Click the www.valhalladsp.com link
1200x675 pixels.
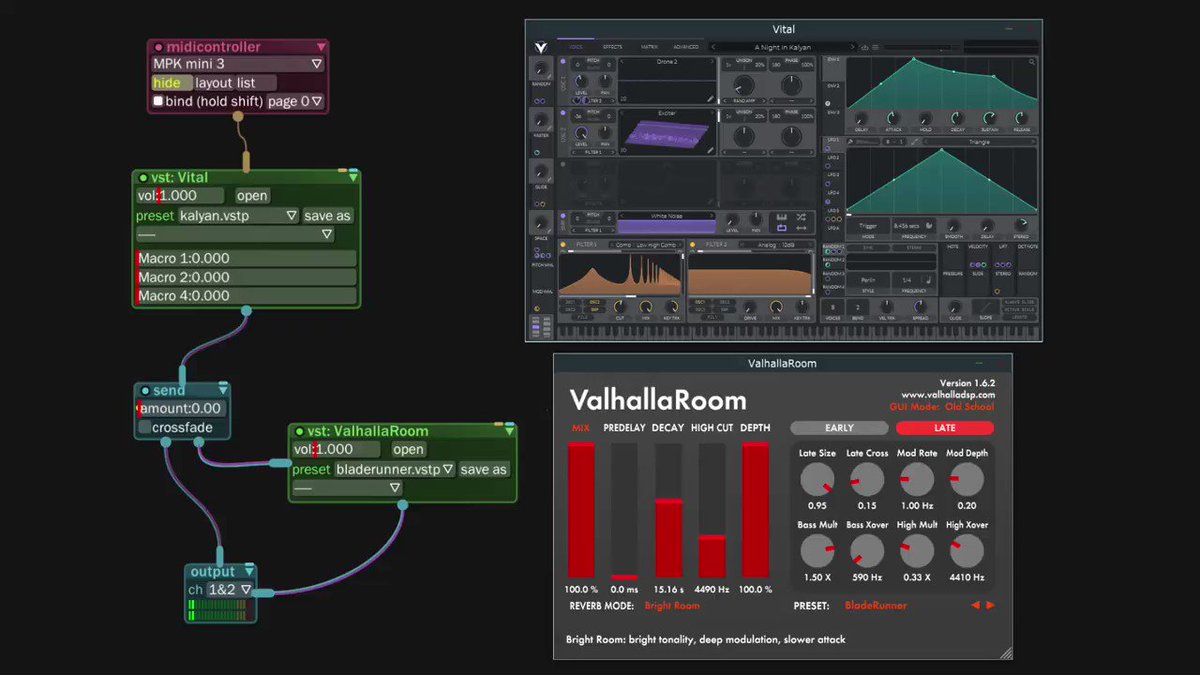click(948, 395)
